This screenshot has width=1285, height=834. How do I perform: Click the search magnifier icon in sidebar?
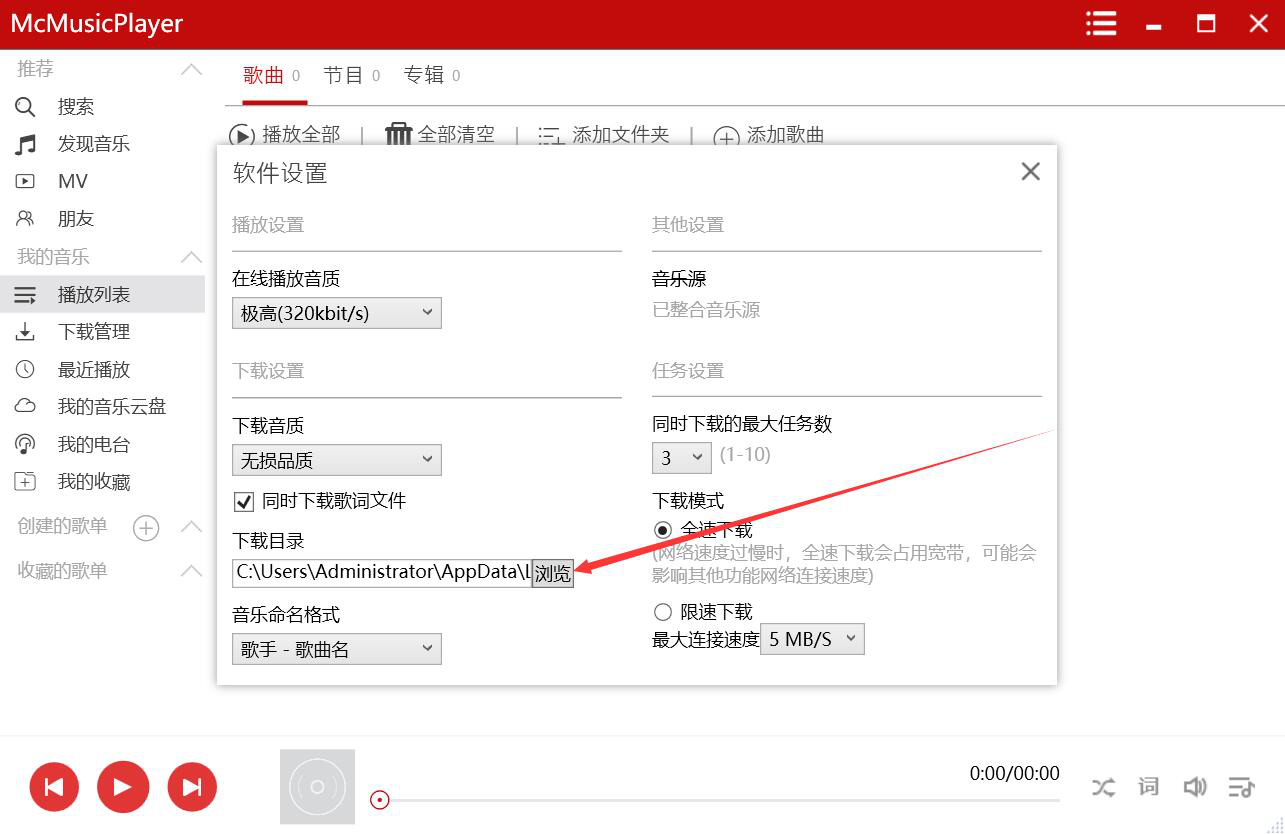(25, 107)
